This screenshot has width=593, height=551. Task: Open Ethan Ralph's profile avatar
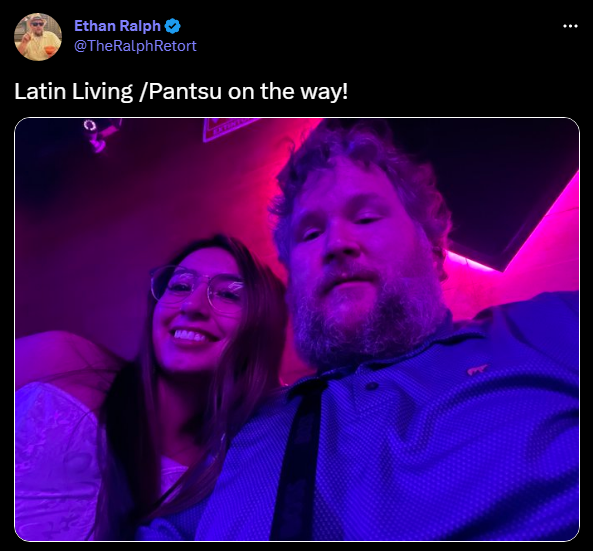point(38,37)
